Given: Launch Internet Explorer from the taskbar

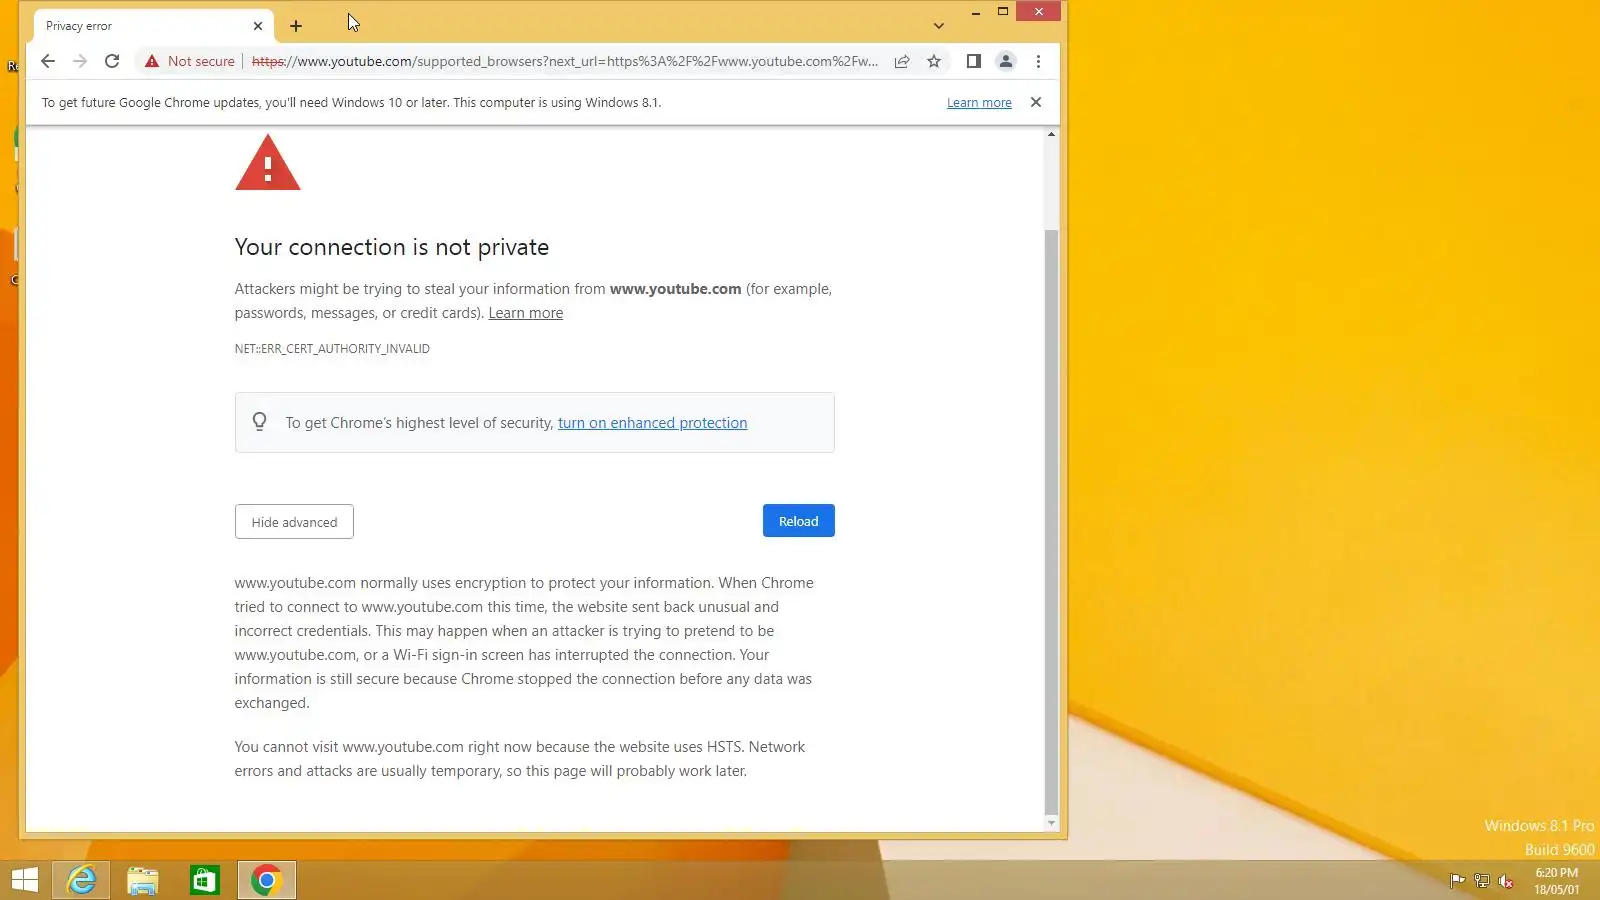Looking at the screenshot, I should (x=81, y=880).
